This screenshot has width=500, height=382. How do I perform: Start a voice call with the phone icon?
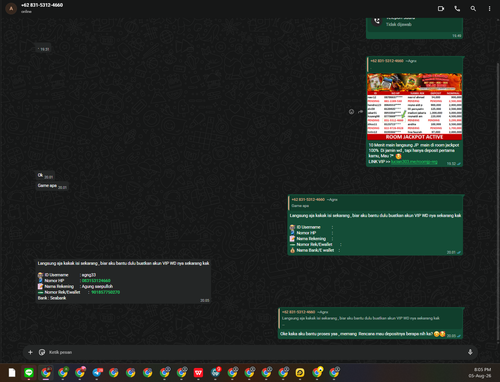[x=457, y=9]
